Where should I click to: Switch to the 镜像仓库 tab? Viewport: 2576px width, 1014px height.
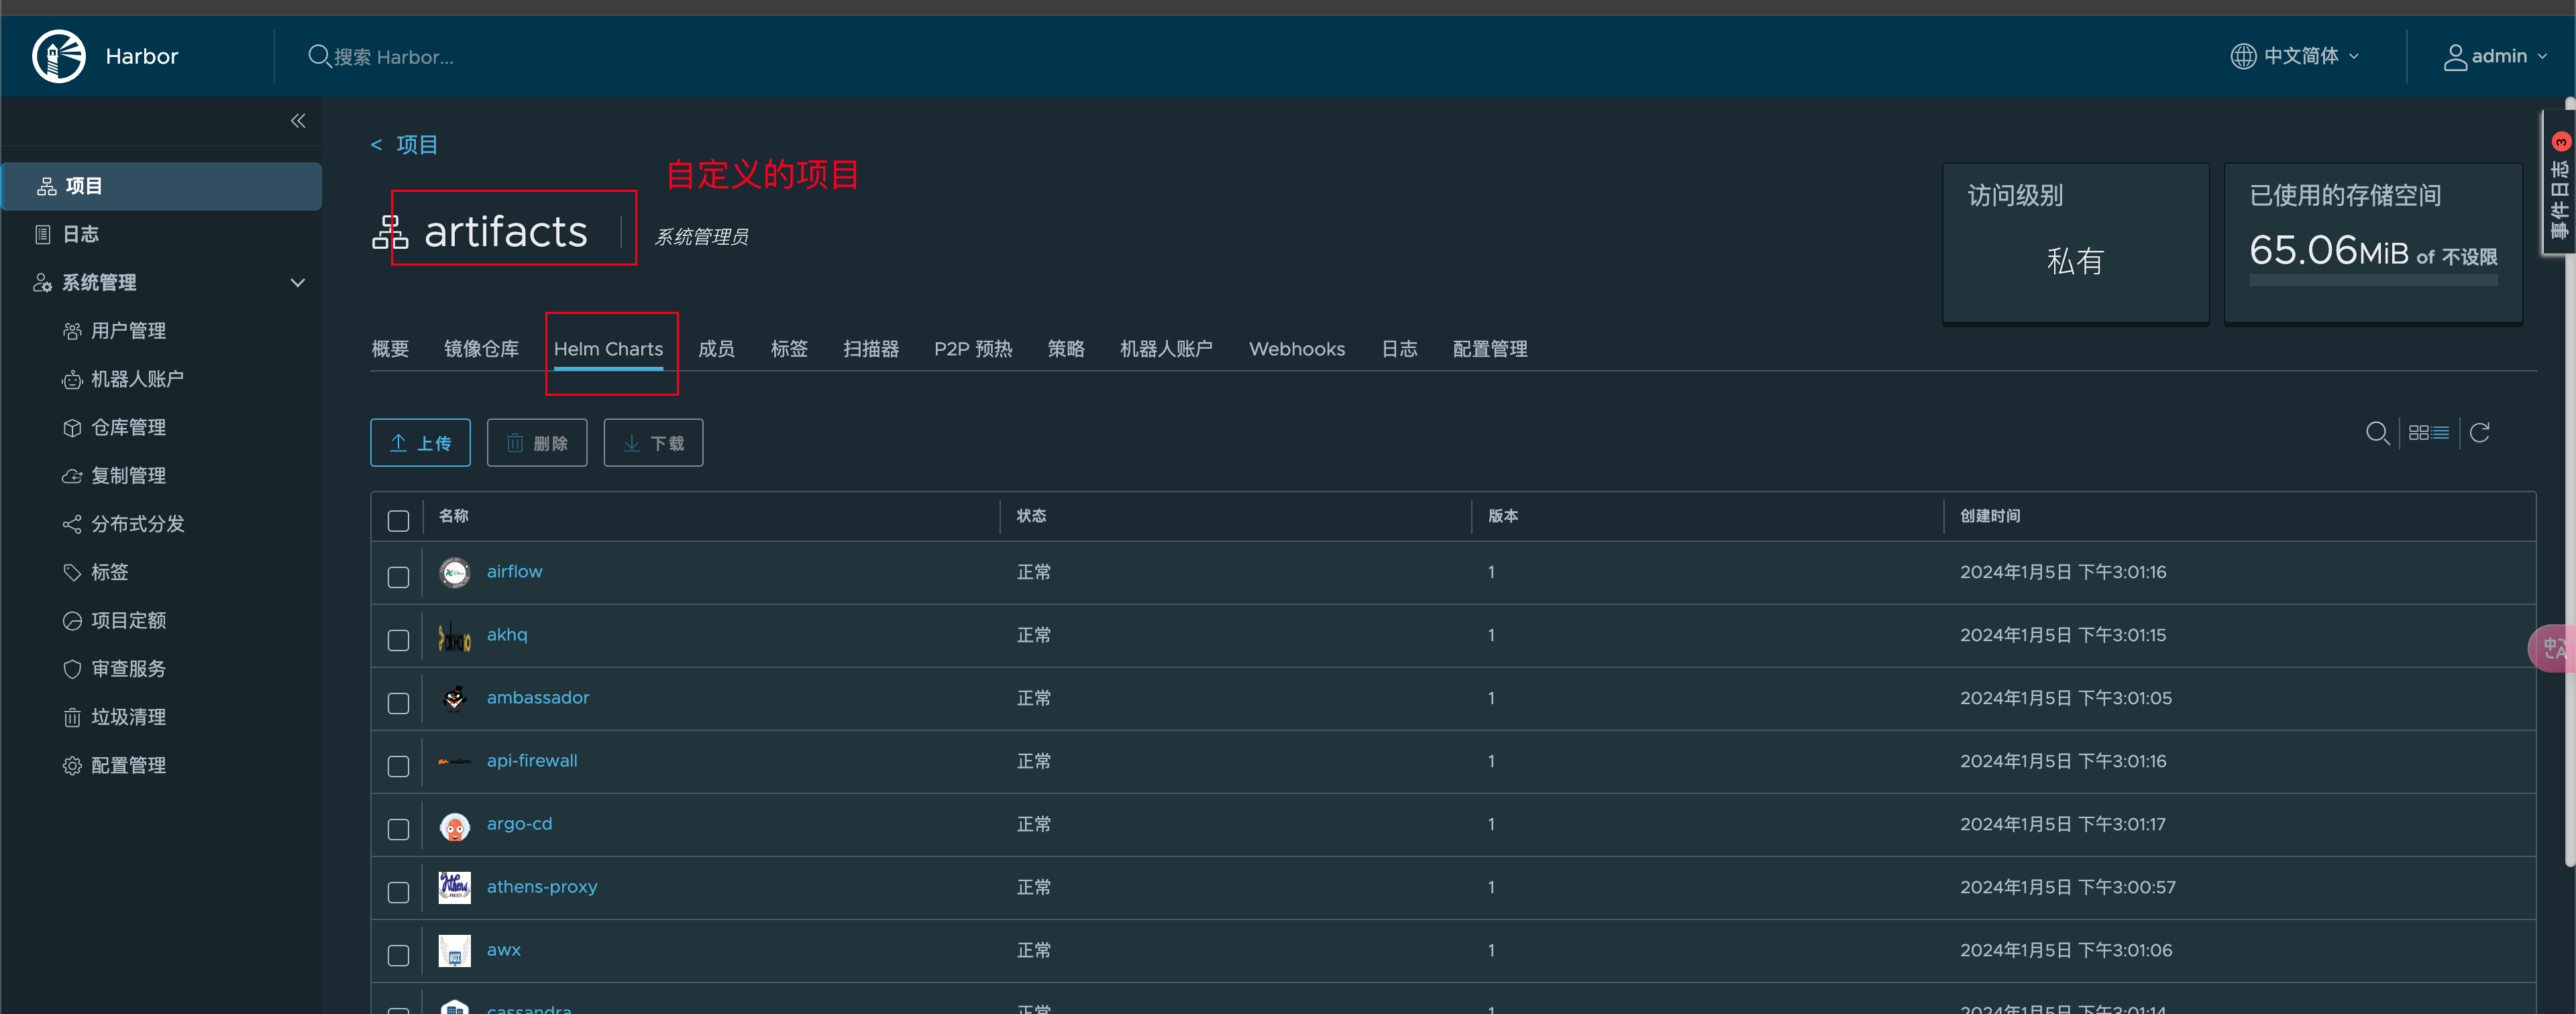[x=481, y=349]
